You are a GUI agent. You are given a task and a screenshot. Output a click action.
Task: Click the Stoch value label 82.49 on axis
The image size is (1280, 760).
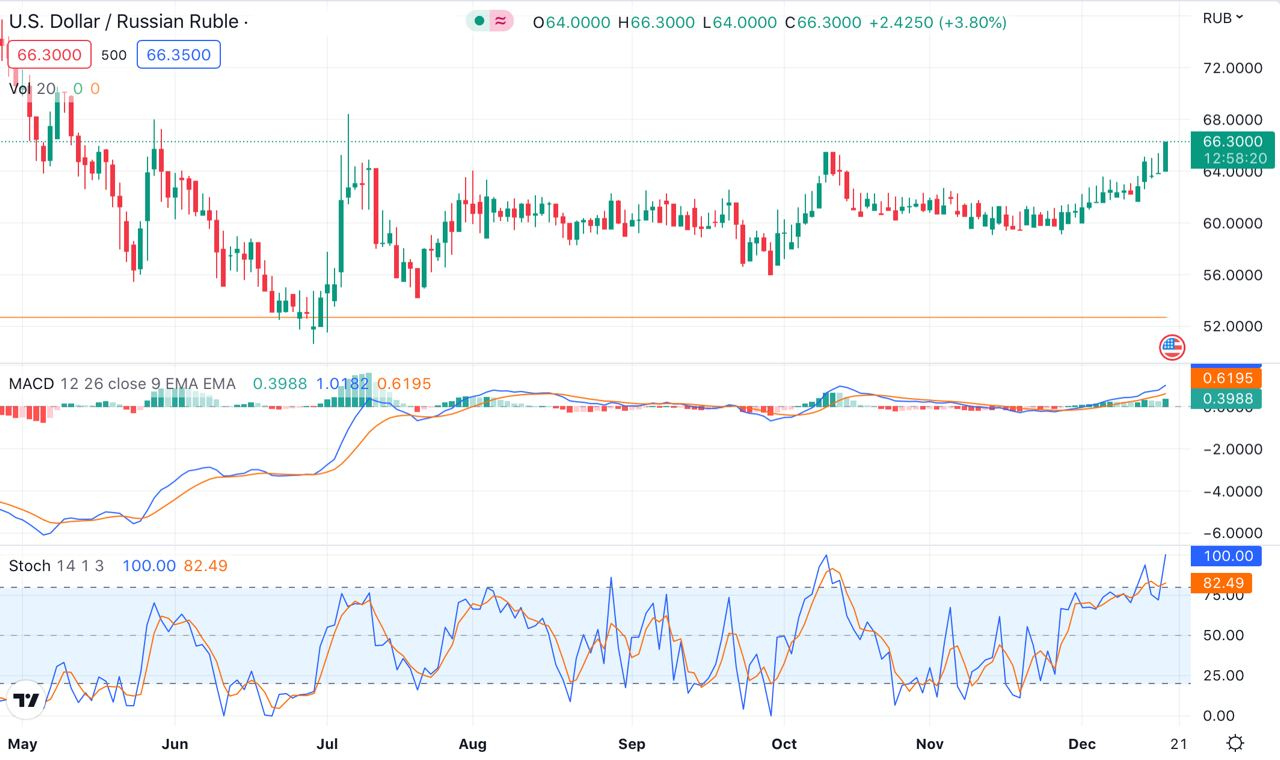point(1222,583)
